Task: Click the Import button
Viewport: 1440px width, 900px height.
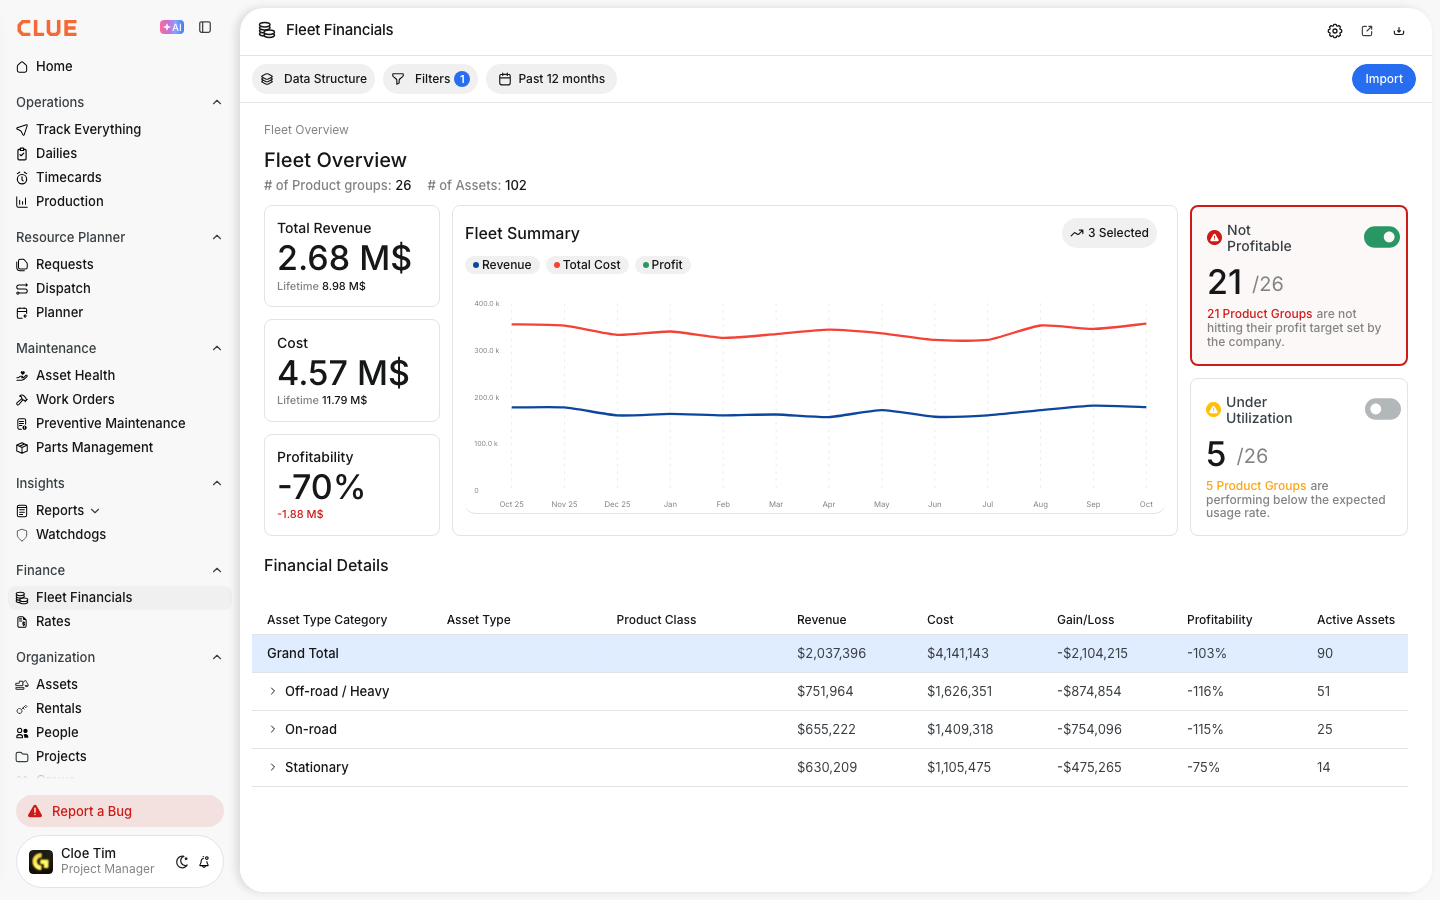Action: [x=1384, y=79]
